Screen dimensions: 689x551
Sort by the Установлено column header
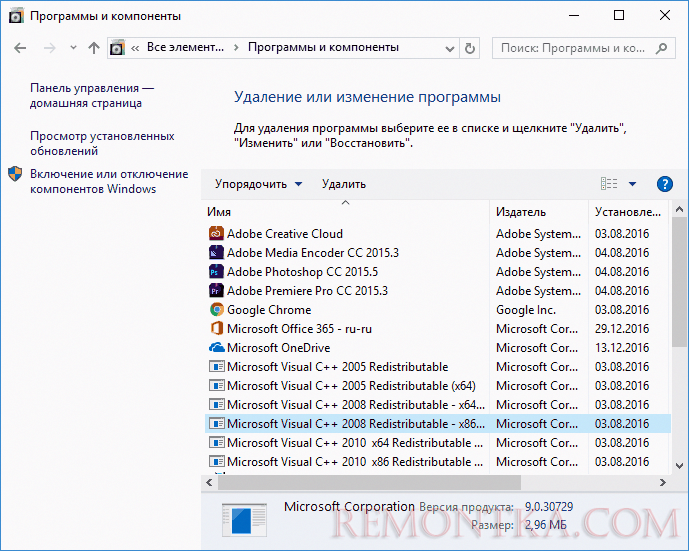coord(628,212)
